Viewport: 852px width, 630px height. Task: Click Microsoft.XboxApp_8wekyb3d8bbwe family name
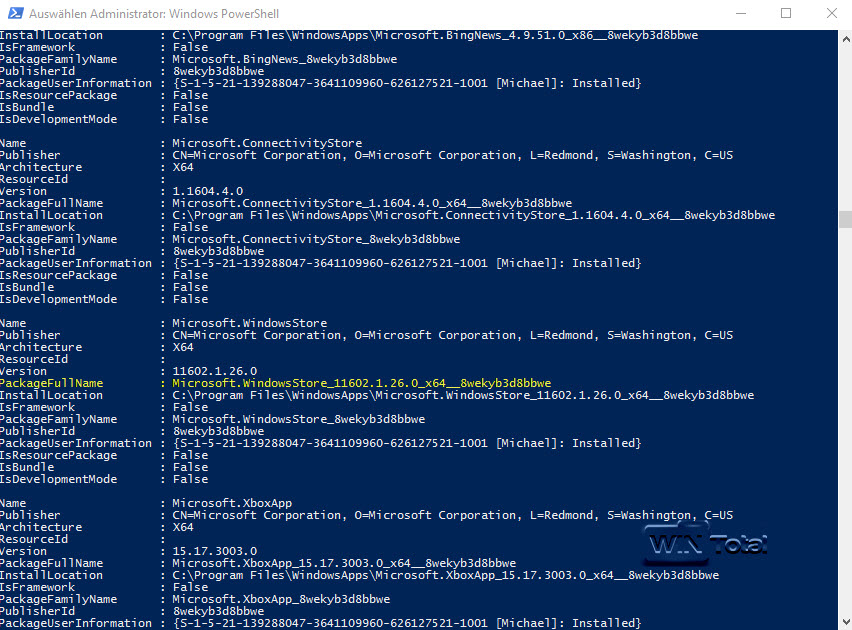pyautogui.click(x=281, y=599)
